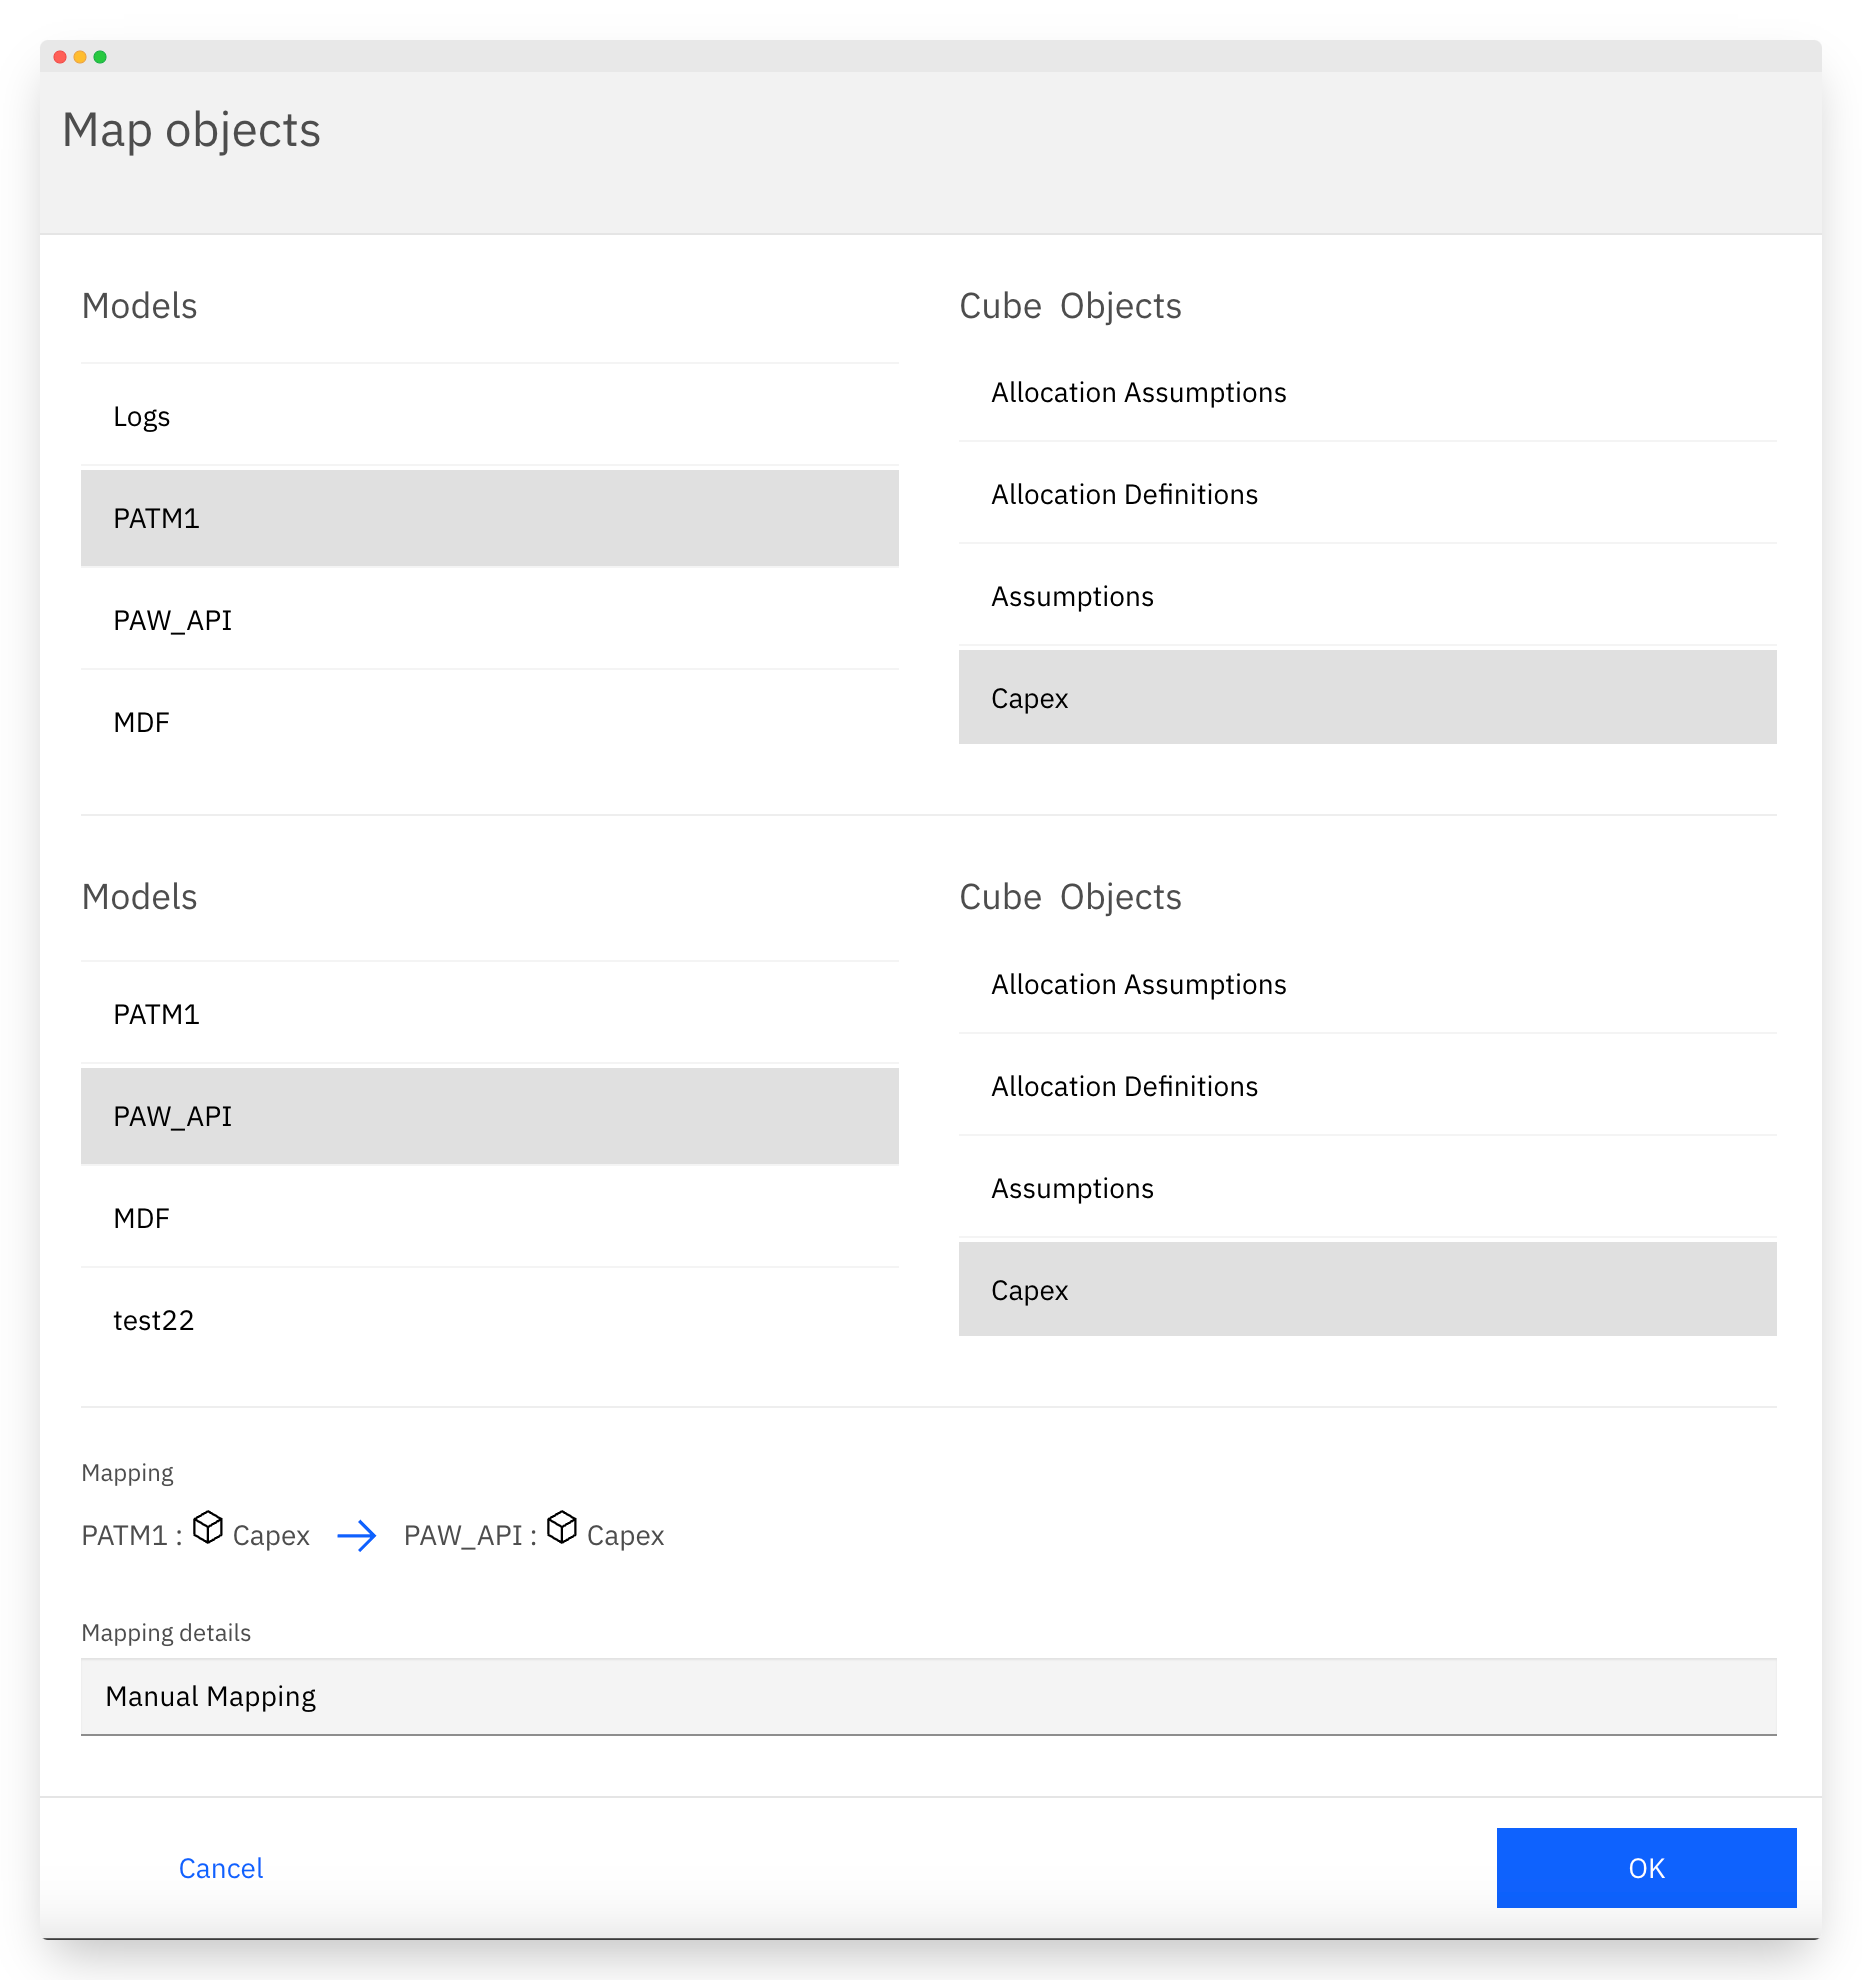The image size is (1862, 1980).
Task: Pick Allocation Definitions in bottom Cube Objects
Action: [x=1368, y=1086]
